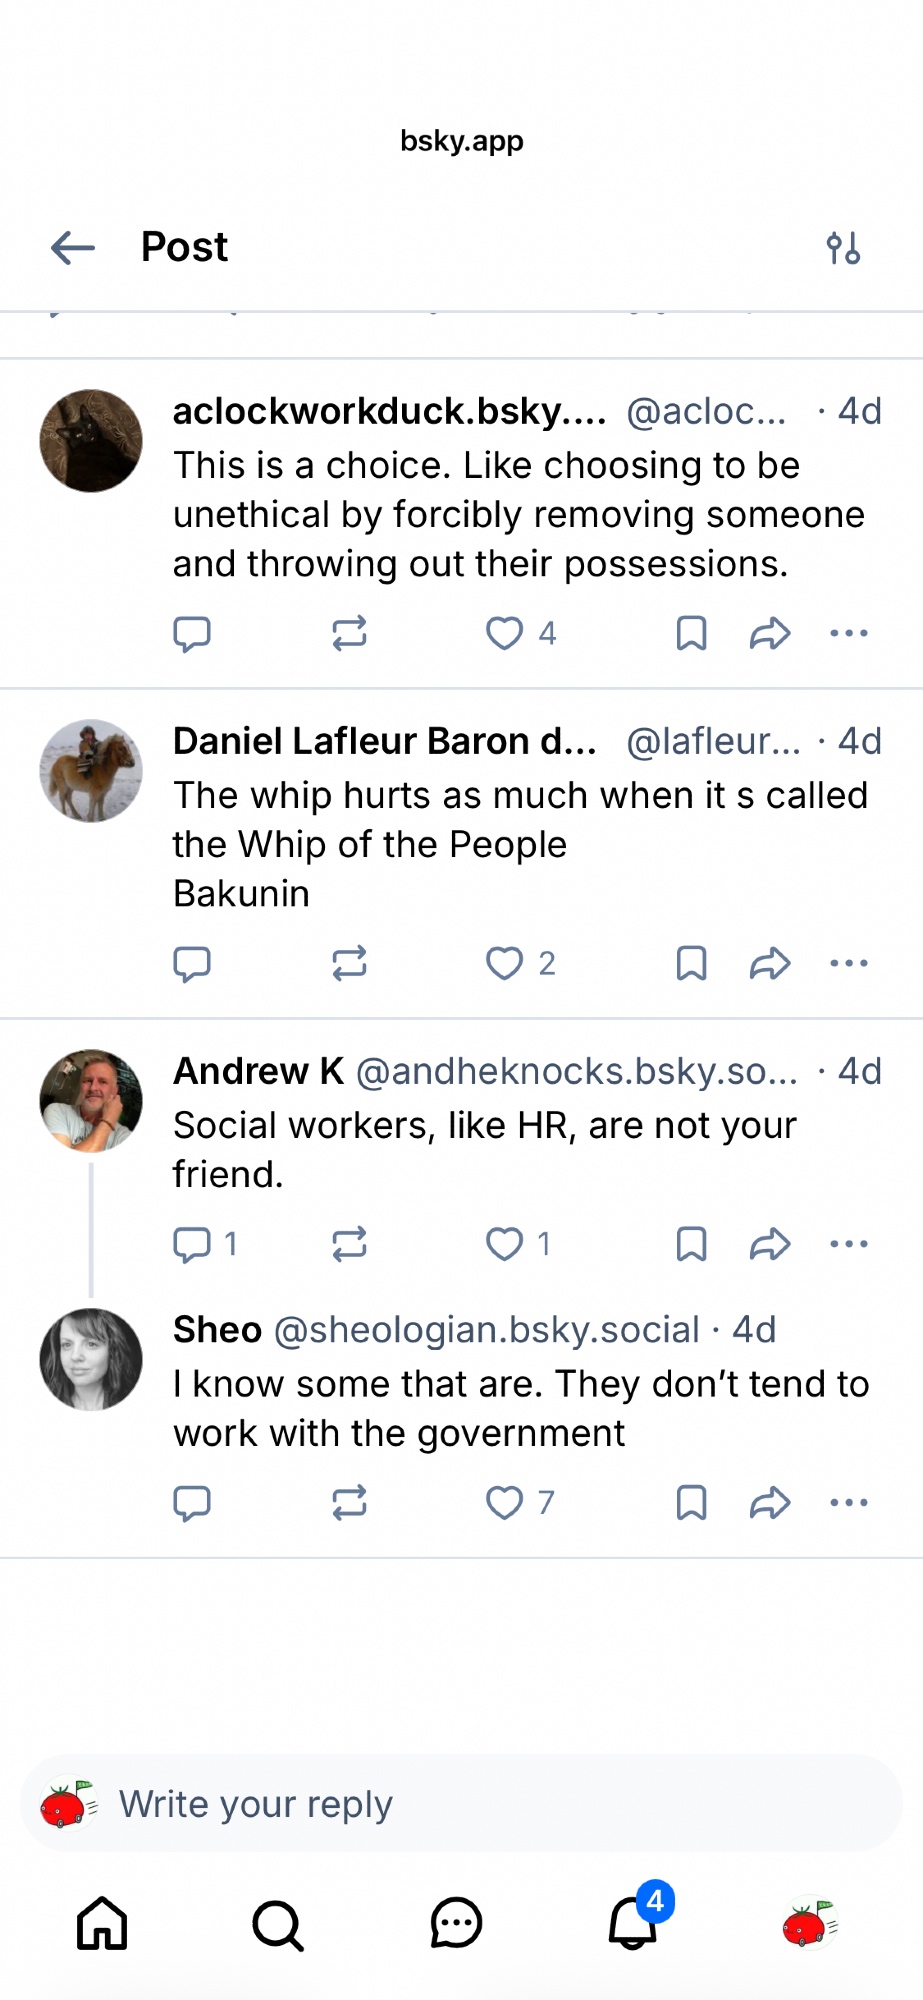923x2000 pixels.
Task: Go back using the arrow icon
Action: [73, 247]
